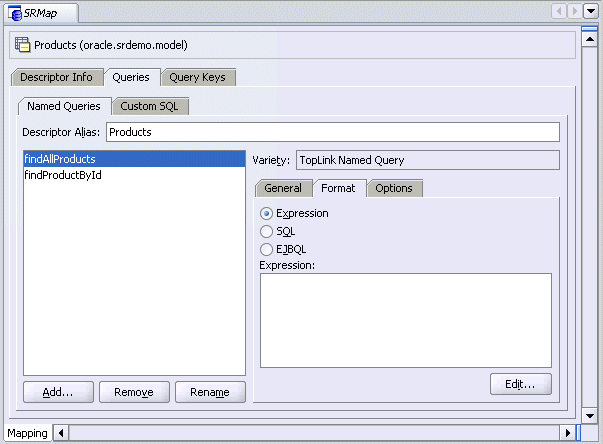603x444 pixels.
Task: Click the vertical scrollbar up arrow
Action: pyautogui.click(x=590, y=39)
